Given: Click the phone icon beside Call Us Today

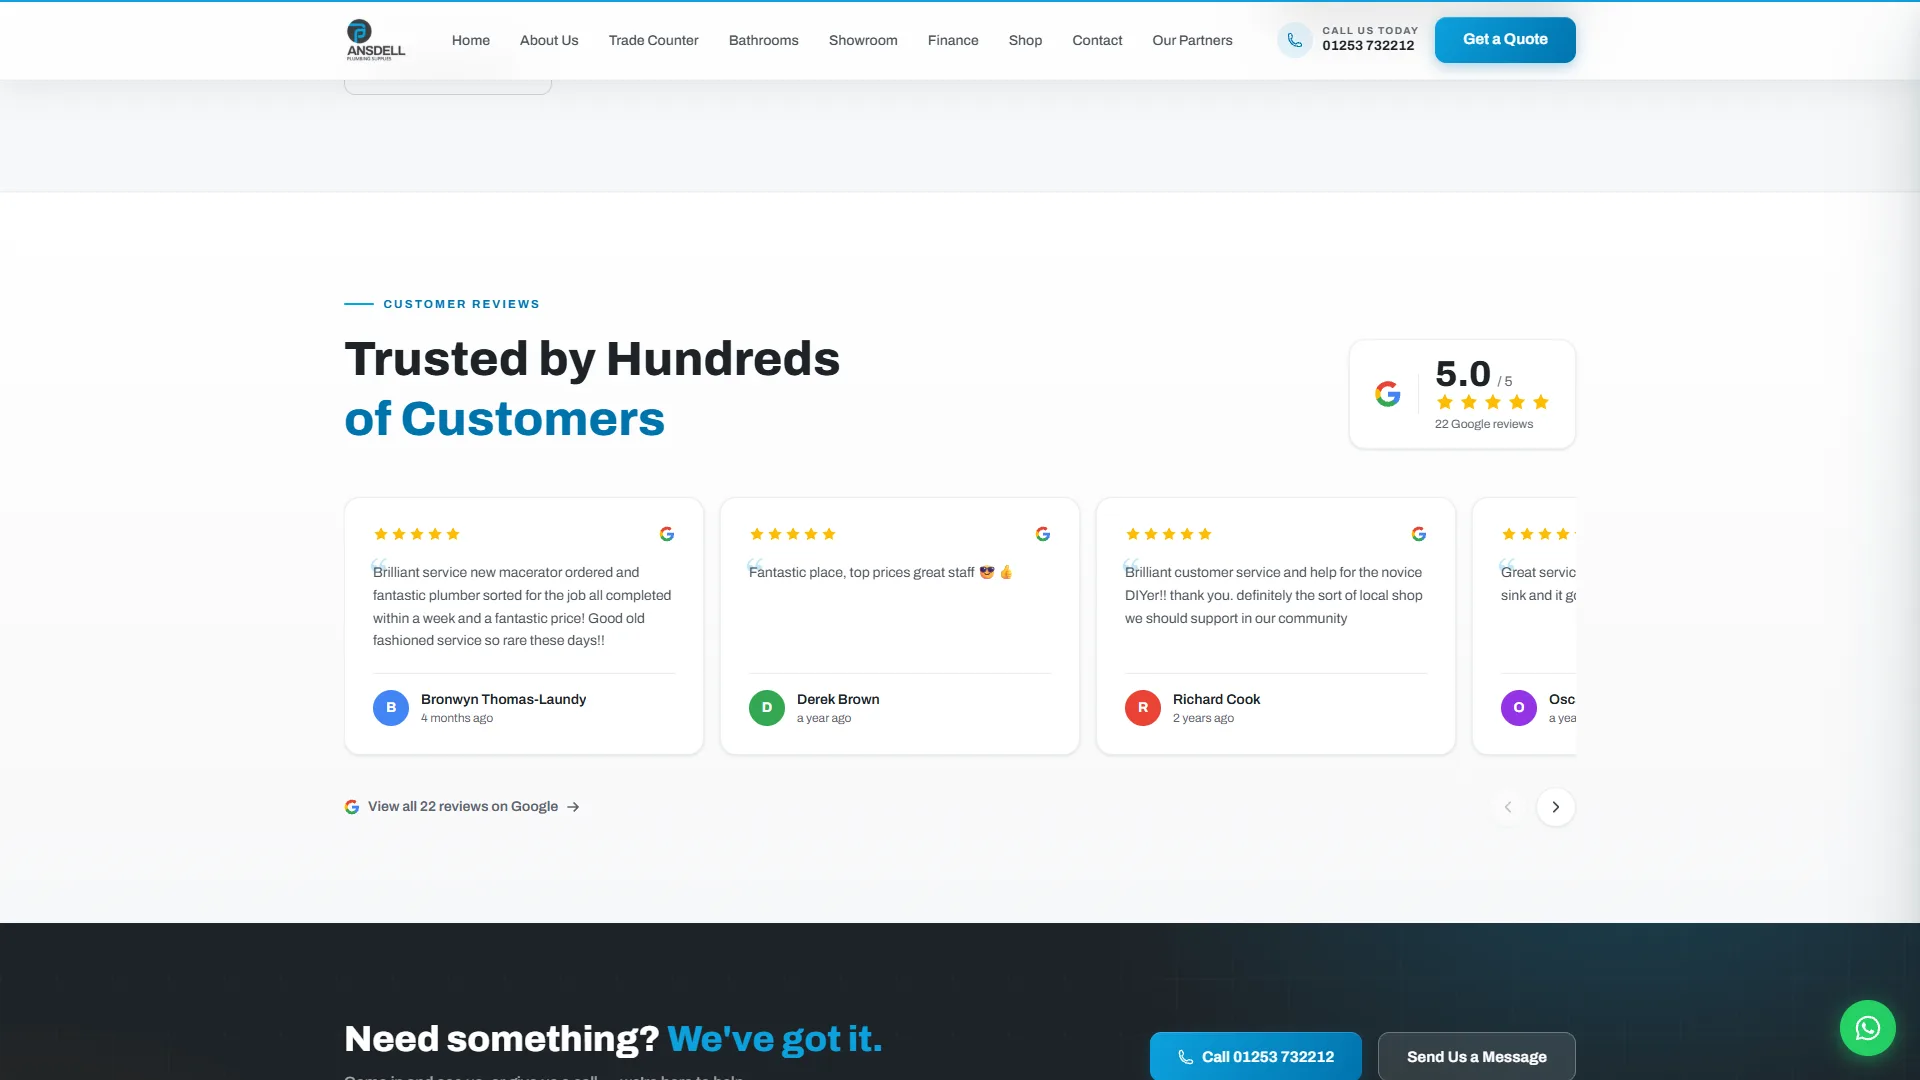Looking at the screenshot, I should point(1294,40).
